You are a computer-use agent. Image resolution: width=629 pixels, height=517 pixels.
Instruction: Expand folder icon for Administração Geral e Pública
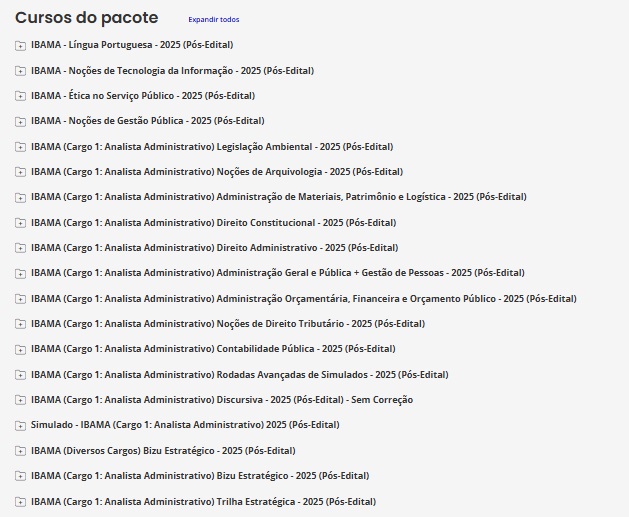[20, 273]
